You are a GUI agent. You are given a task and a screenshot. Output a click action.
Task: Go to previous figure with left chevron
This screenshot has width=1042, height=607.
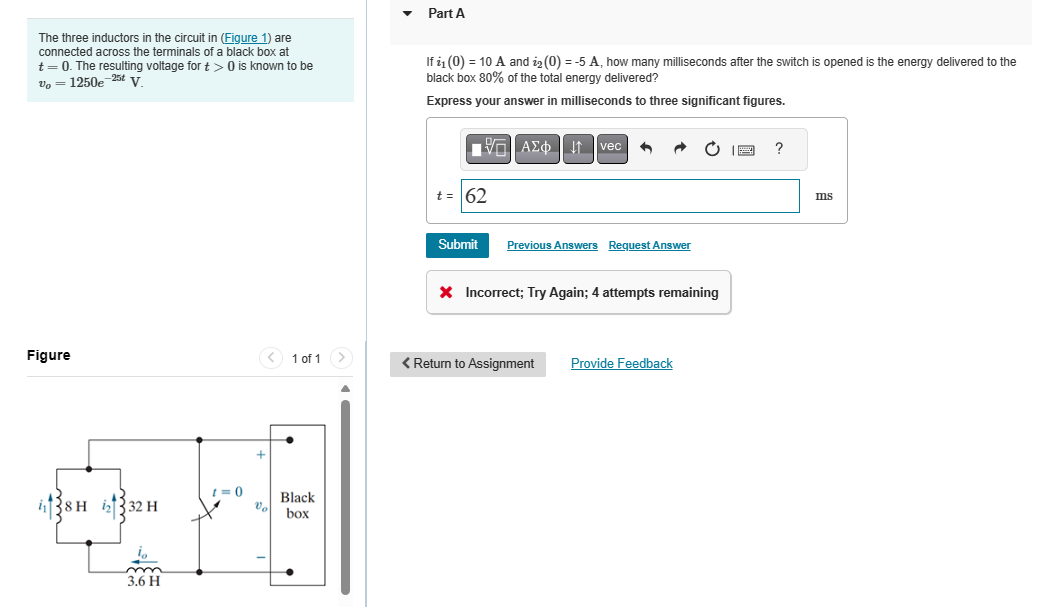(x=270, y=357)
